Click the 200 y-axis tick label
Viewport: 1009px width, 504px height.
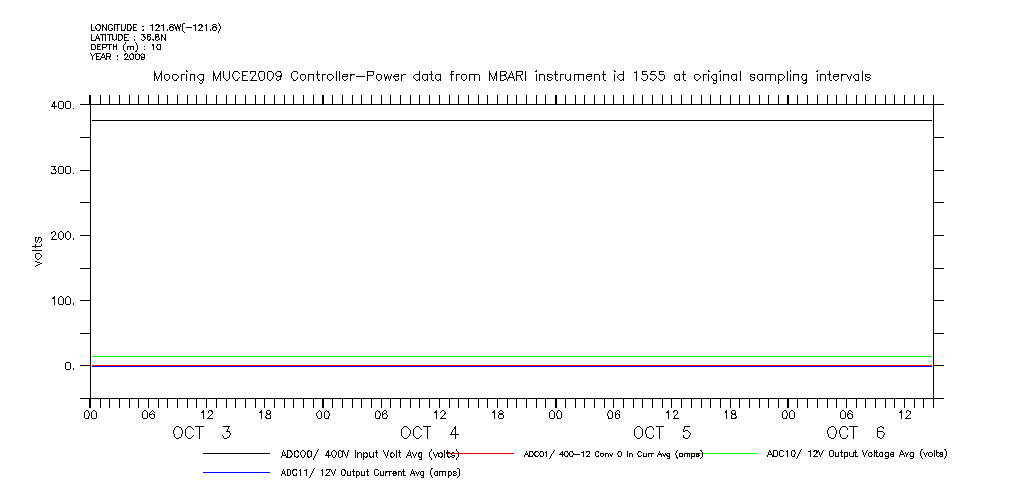62,235
